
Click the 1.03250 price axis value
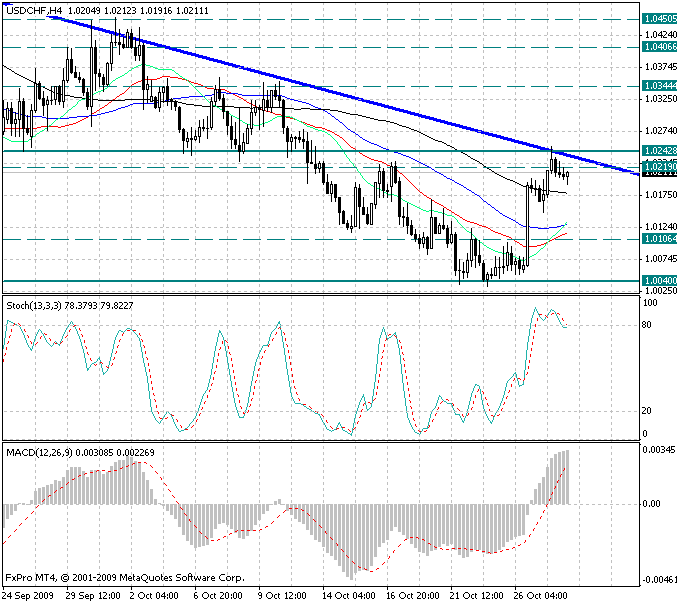click(661, 99)
